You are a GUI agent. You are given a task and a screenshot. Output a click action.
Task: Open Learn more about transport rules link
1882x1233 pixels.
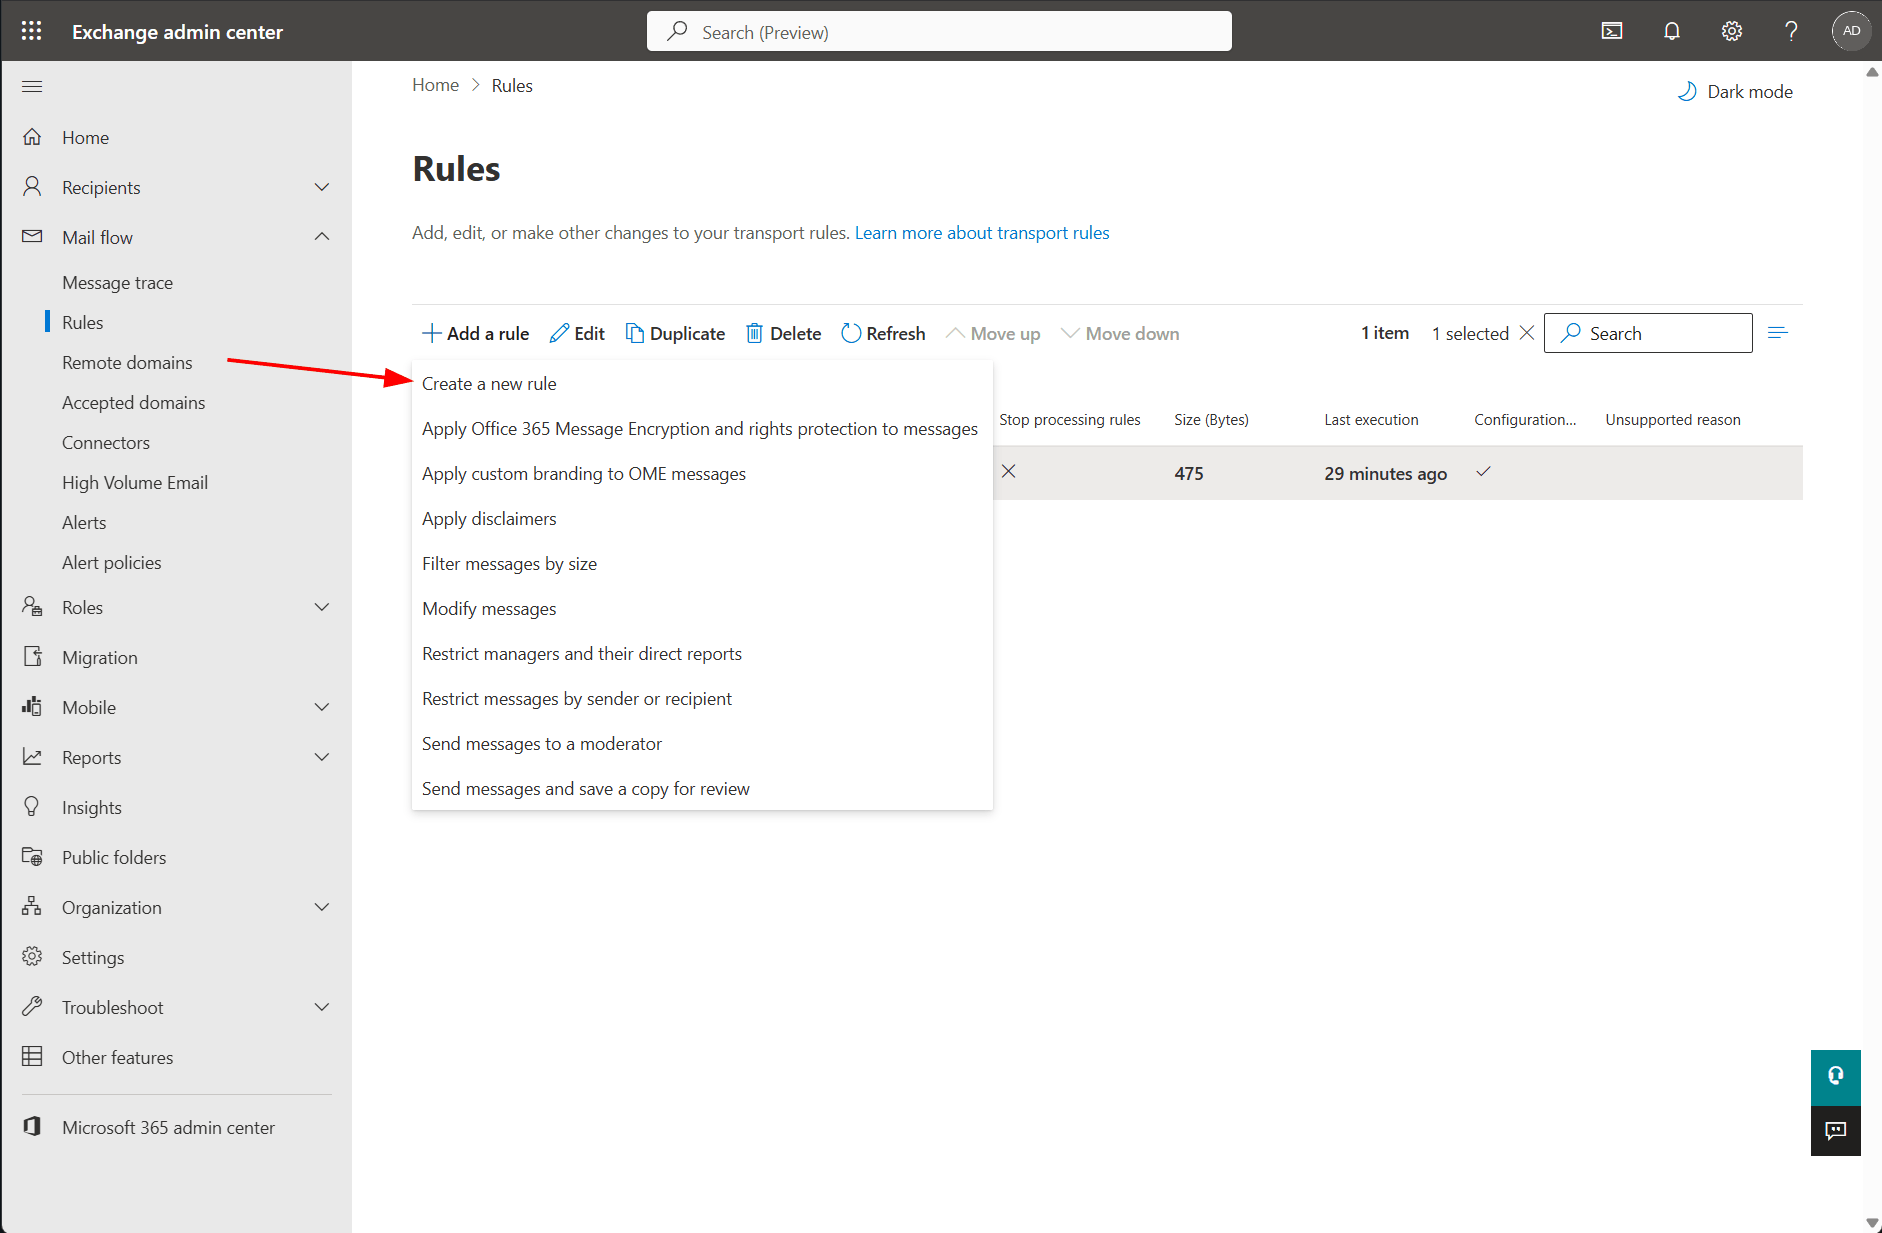[x=982, y=233]
